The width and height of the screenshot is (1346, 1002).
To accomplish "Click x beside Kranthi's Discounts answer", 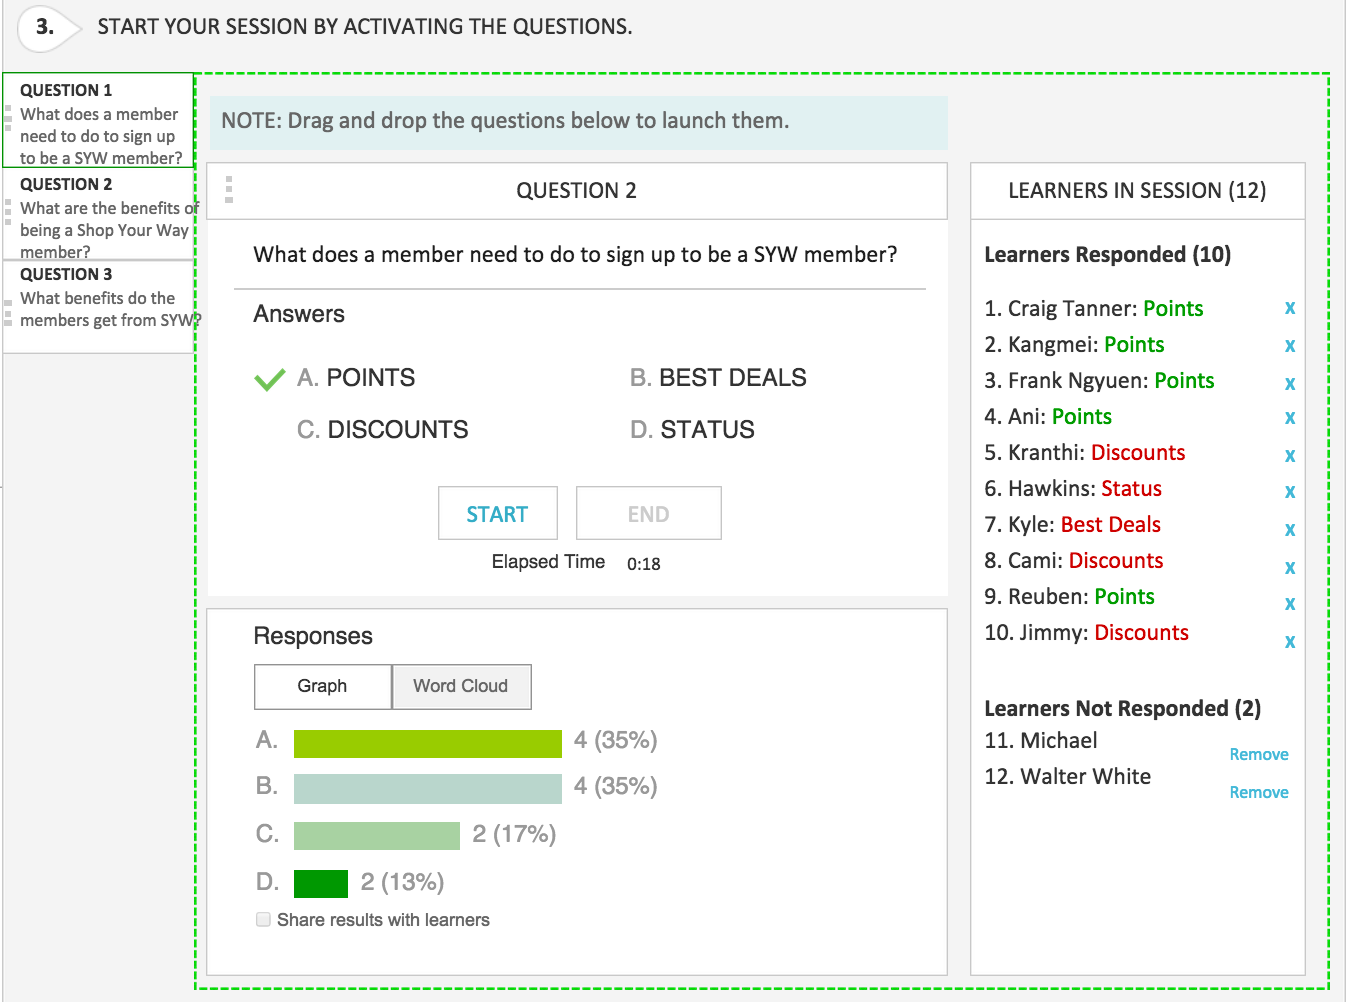I will 1290,455.
